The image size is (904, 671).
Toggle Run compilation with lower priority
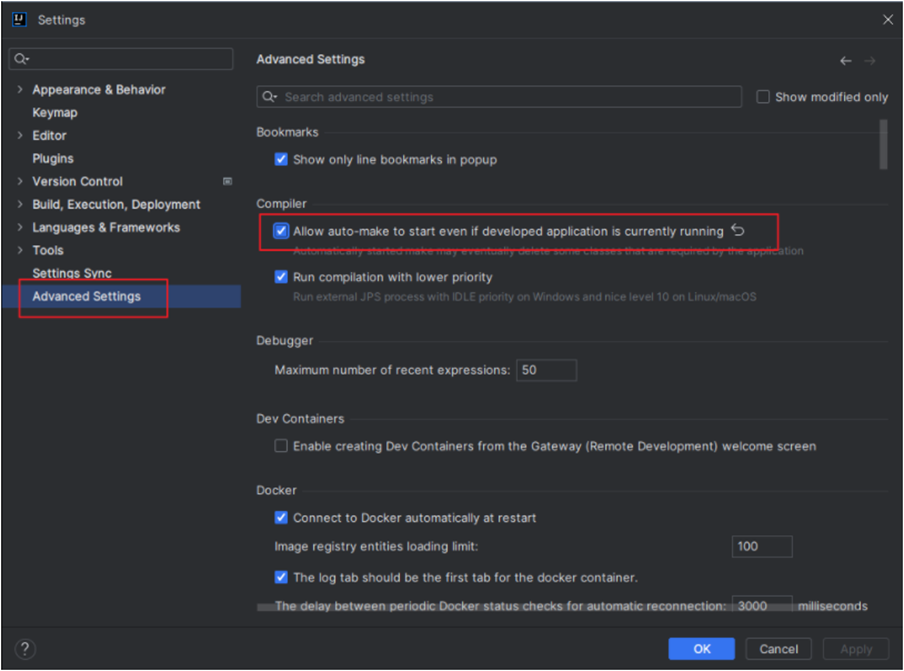281,277
